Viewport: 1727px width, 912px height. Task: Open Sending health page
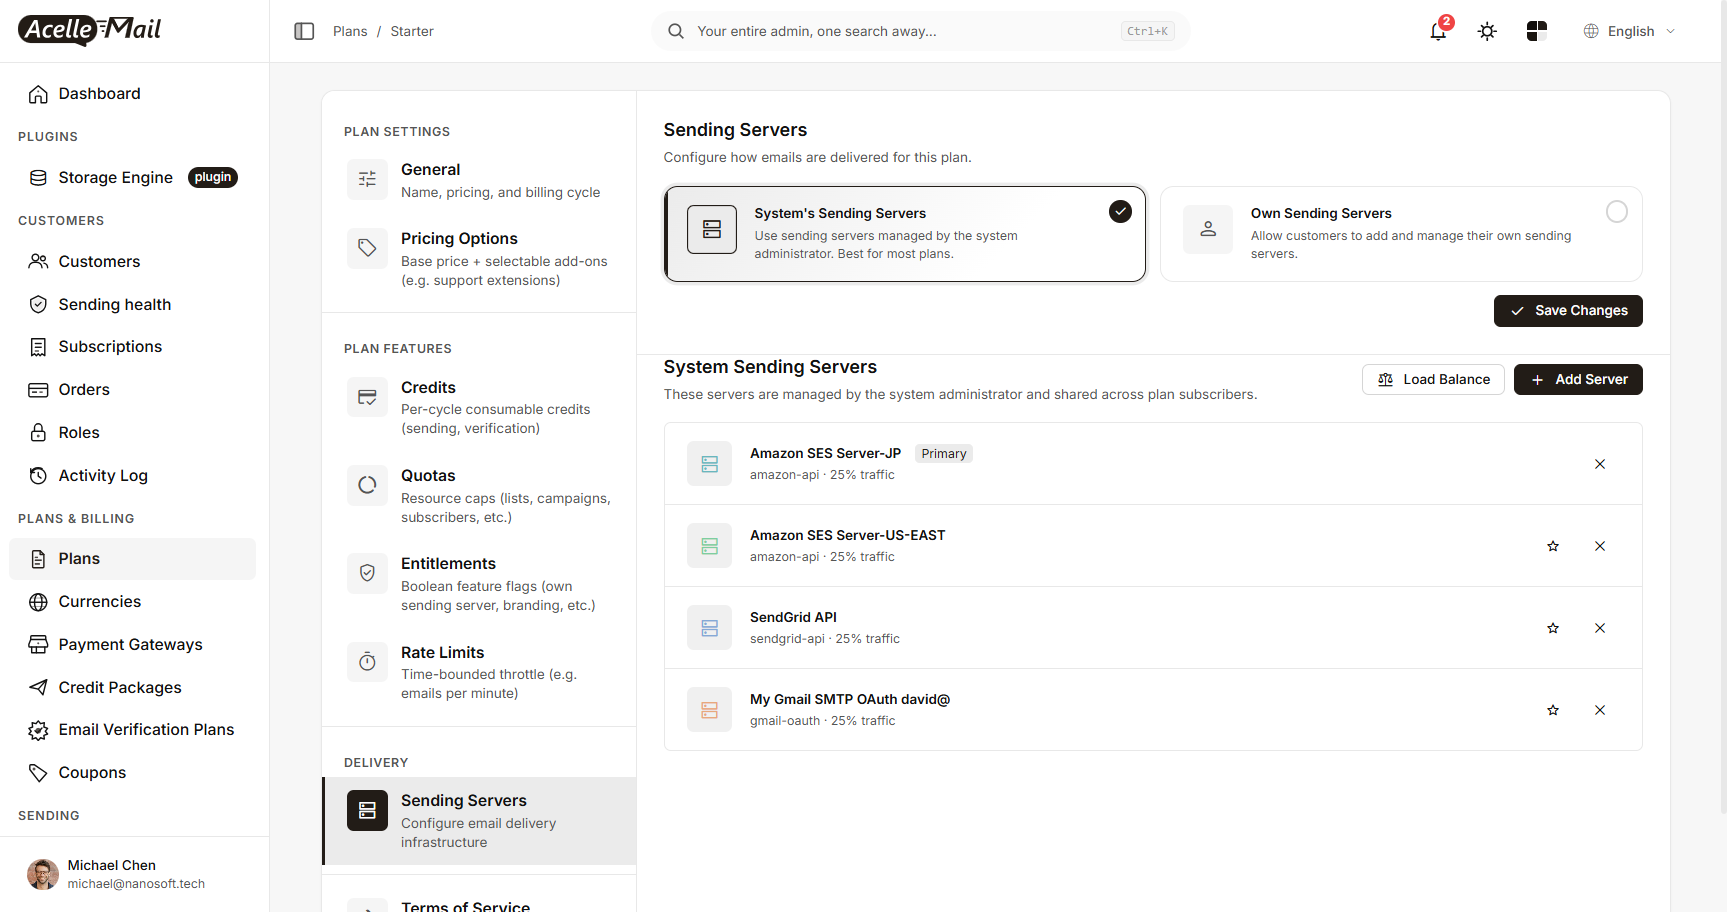132,305
